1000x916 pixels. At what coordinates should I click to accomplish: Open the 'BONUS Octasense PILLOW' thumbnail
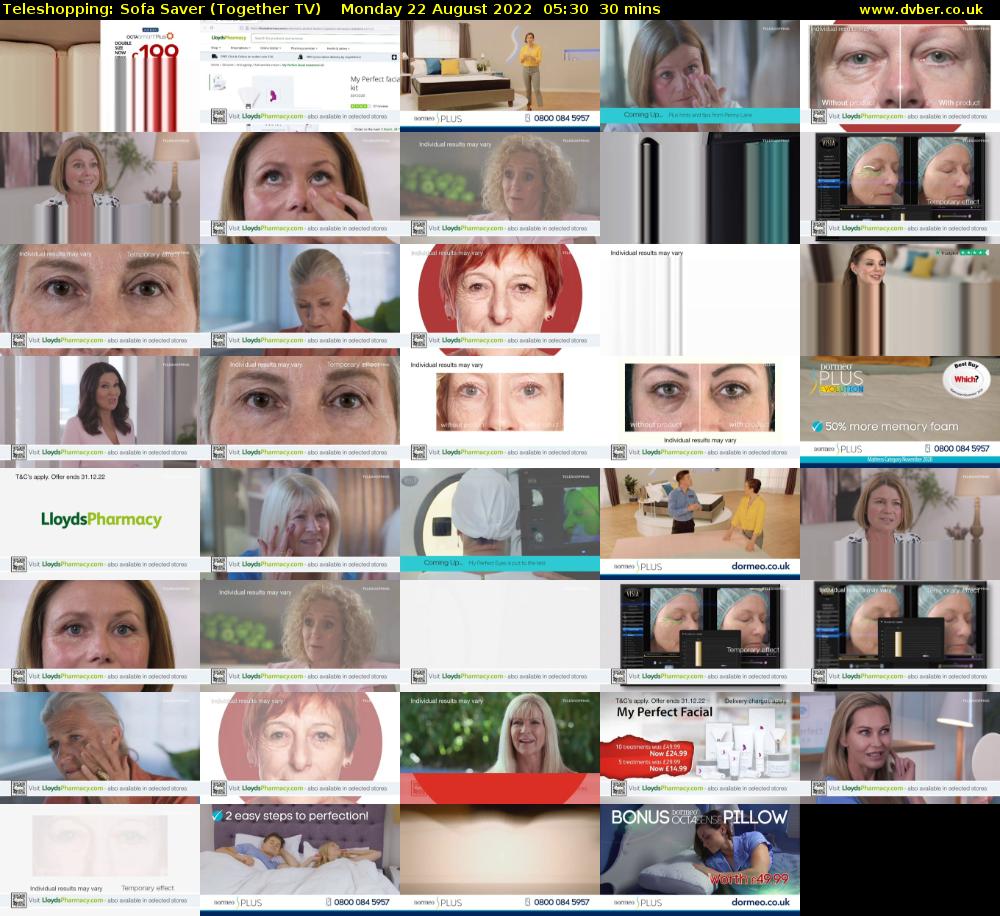[700, 860]
